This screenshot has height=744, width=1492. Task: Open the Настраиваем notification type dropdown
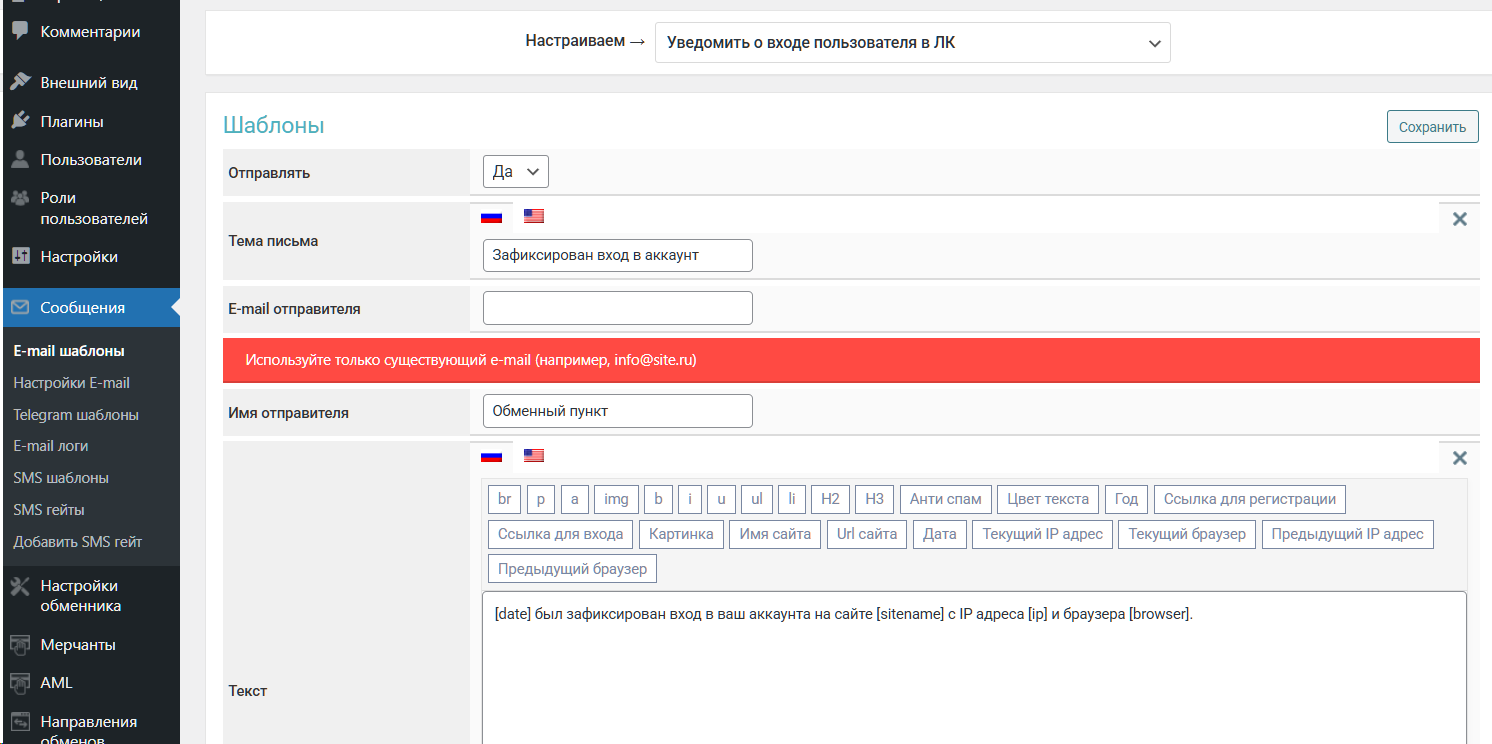point(912,43)
